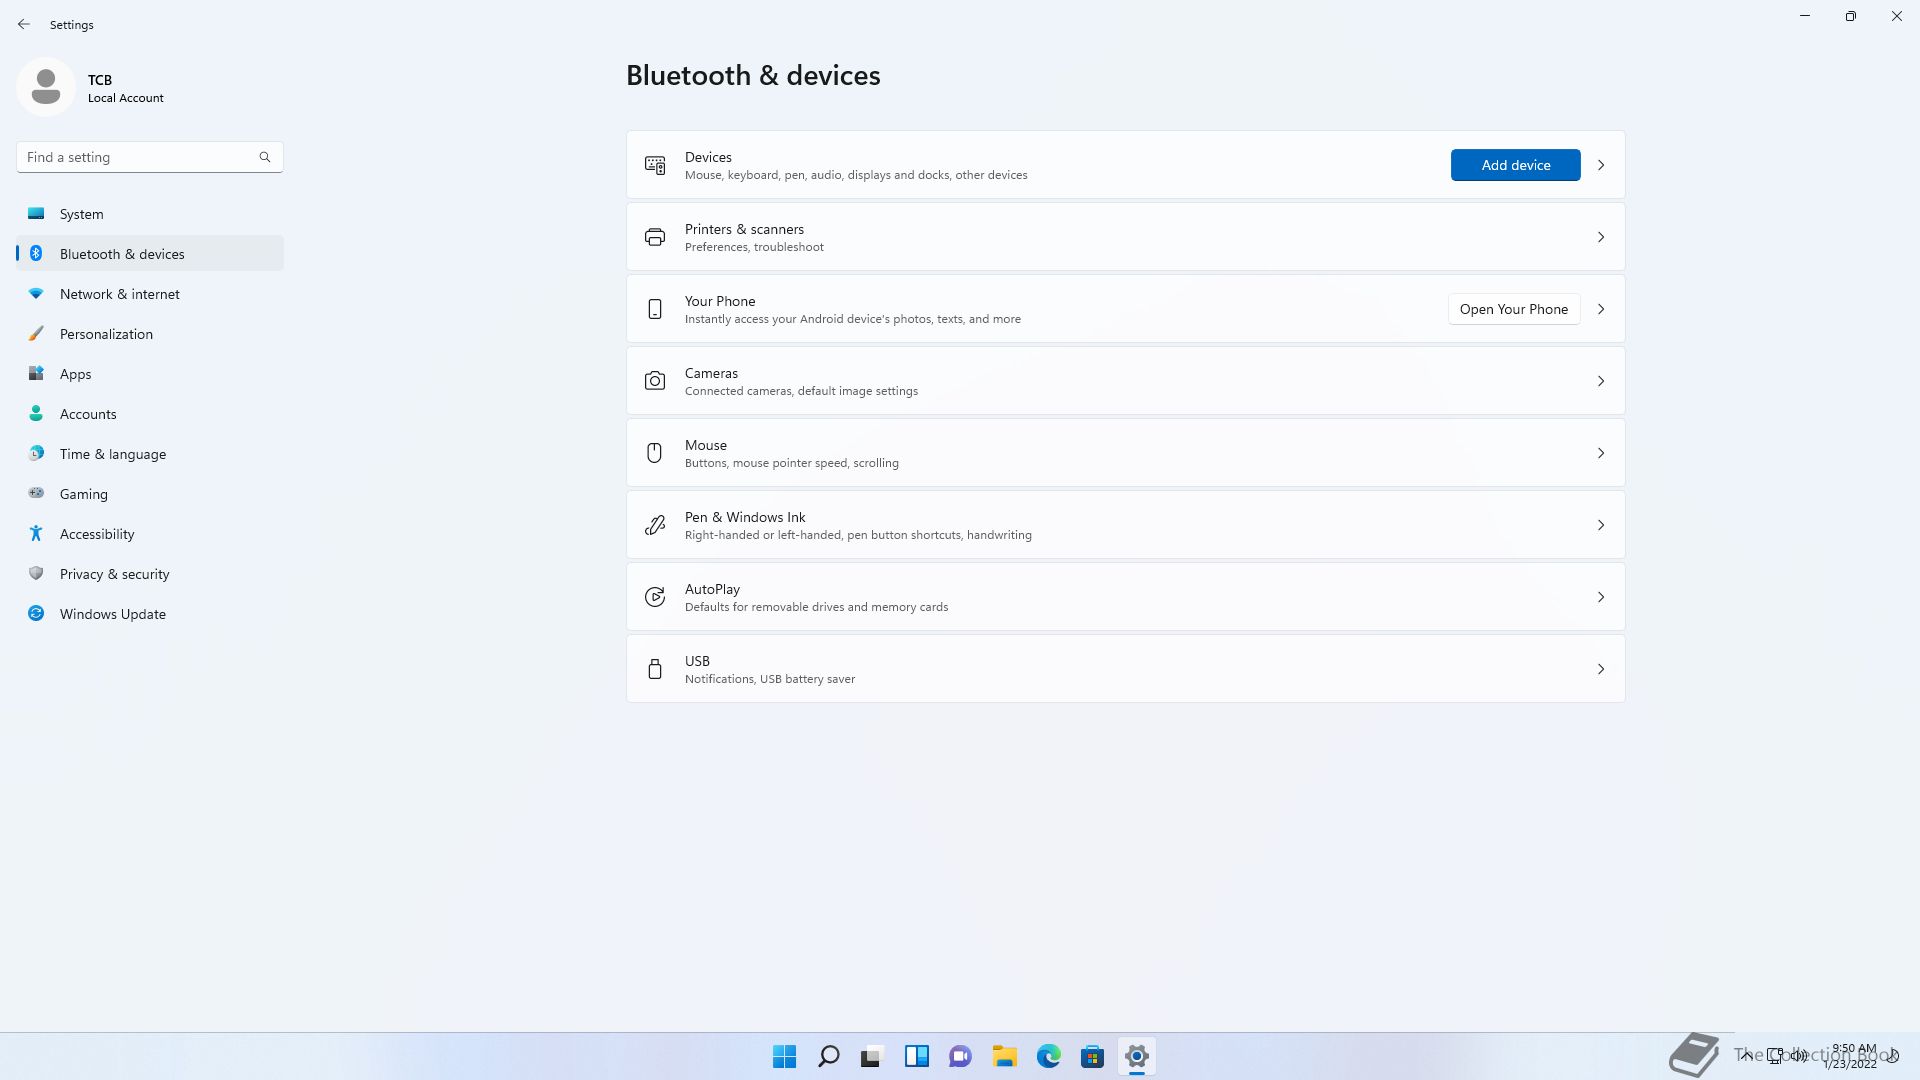Expand the Your Phone row chevron
The image size is (1920, 1080).
coord(1601,309)
